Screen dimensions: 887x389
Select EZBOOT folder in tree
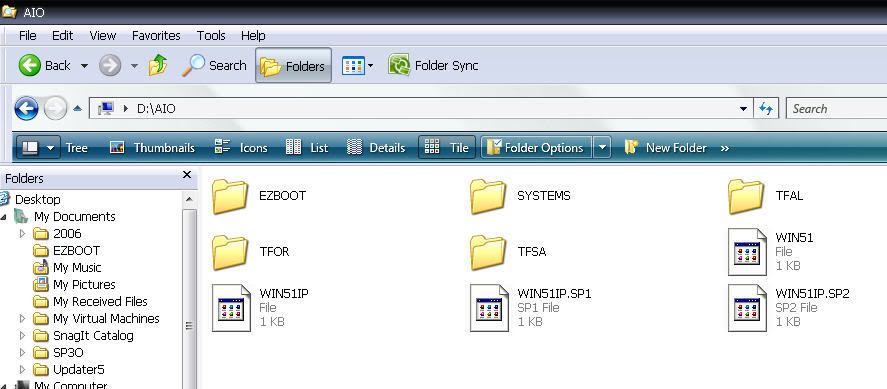point(76,250)
